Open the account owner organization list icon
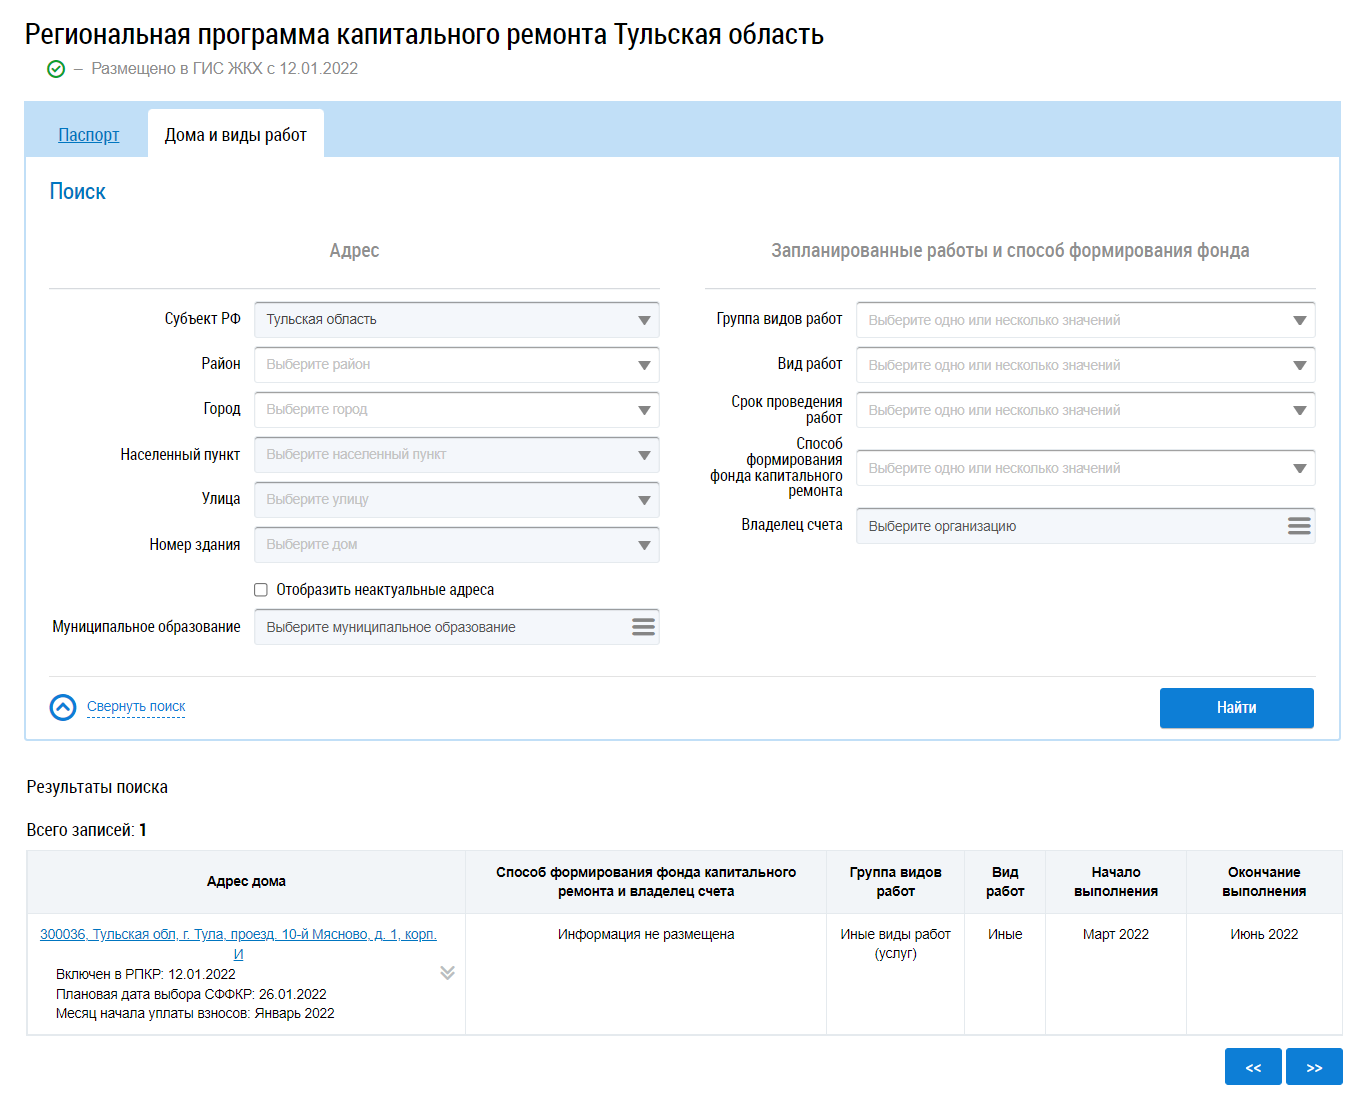 tap(1298, 526)
